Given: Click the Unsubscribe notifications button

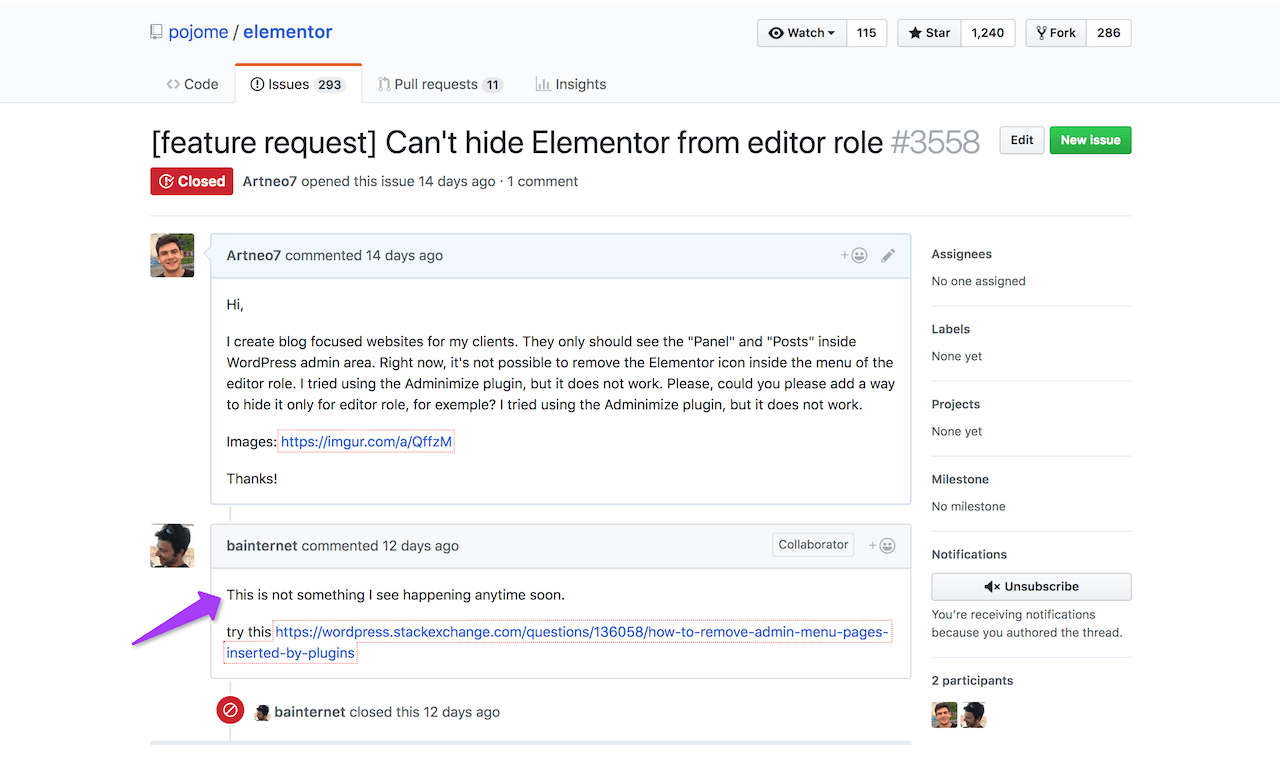Looking at the screenshot, I should tap(1031, 586).
